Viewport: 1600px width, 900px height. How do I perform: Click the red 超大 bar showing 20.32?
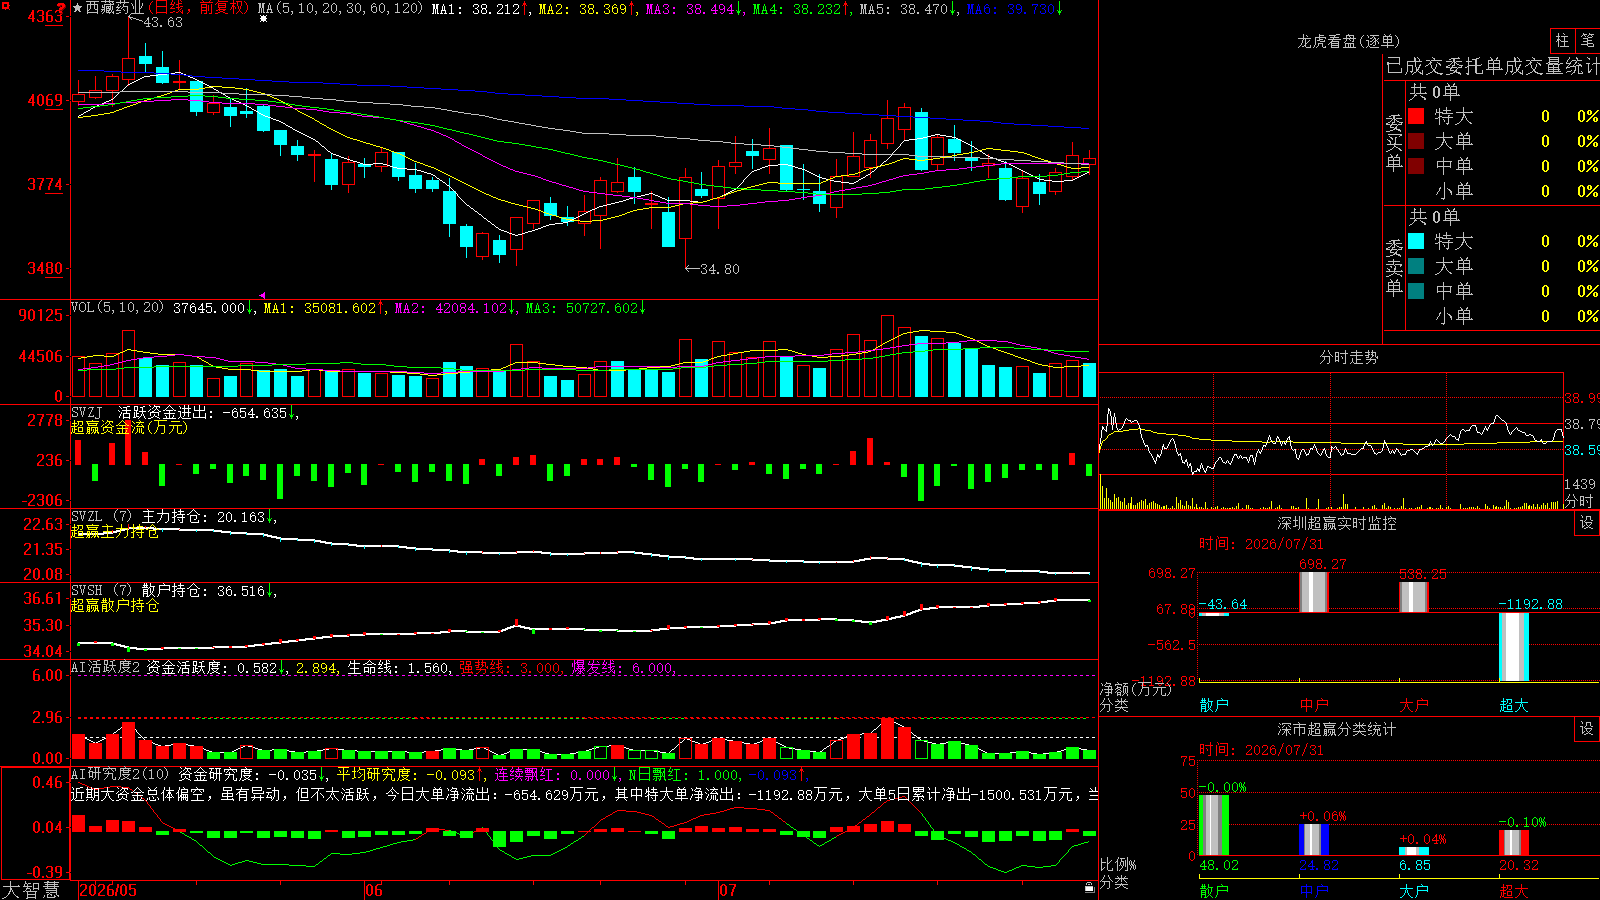click(1514, 843)
